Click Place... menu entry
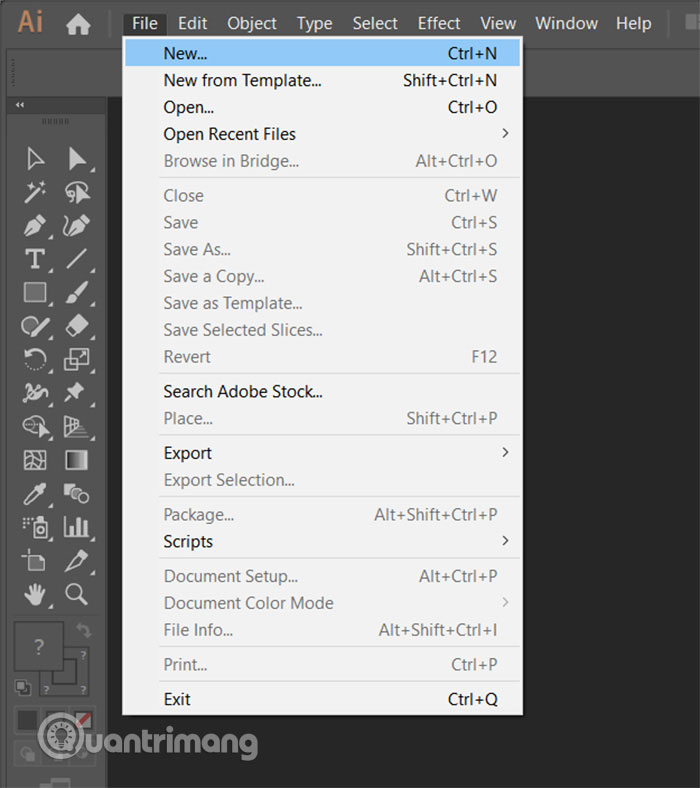Screen dimensions: 700x788 (322, 418)
